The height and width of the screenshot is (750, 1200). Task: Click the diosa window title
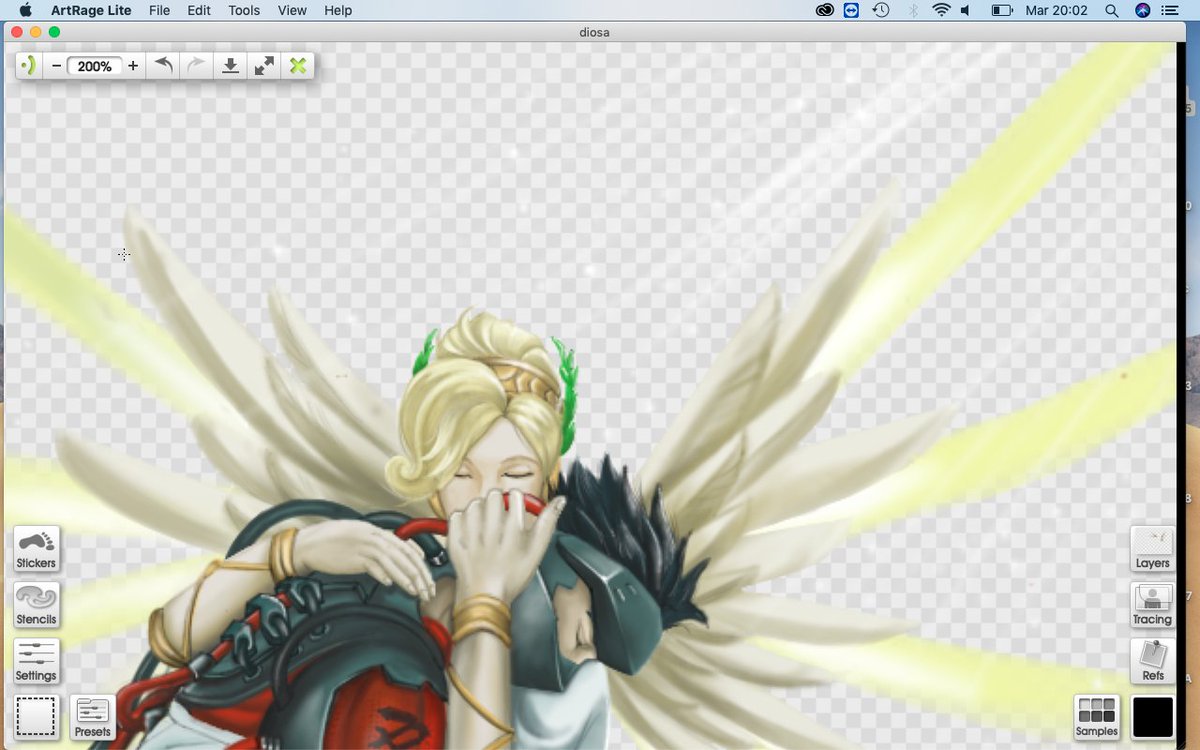595,32
